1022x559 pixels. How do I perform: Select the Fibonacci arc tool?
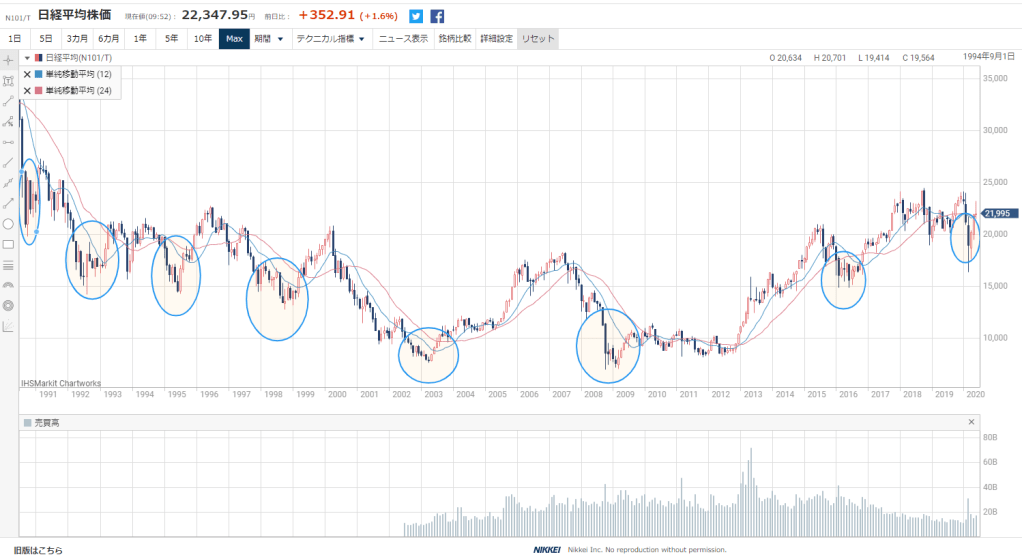(8, 285)
